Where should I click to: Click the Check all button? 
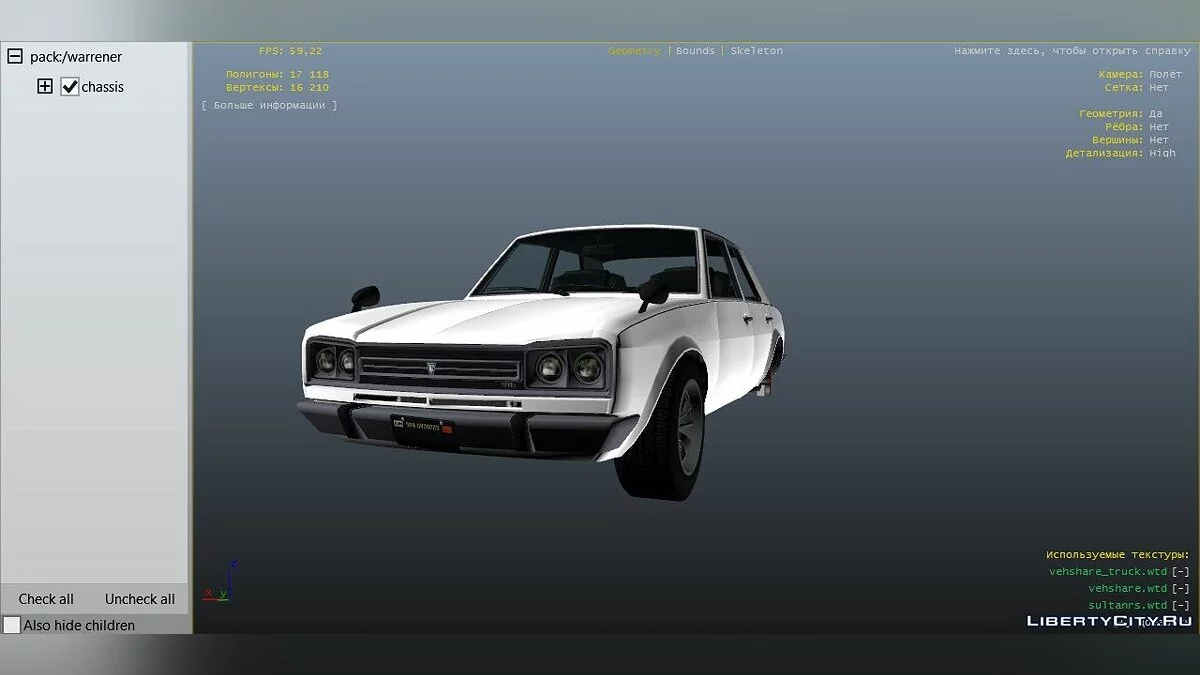[x=46, y=599]
